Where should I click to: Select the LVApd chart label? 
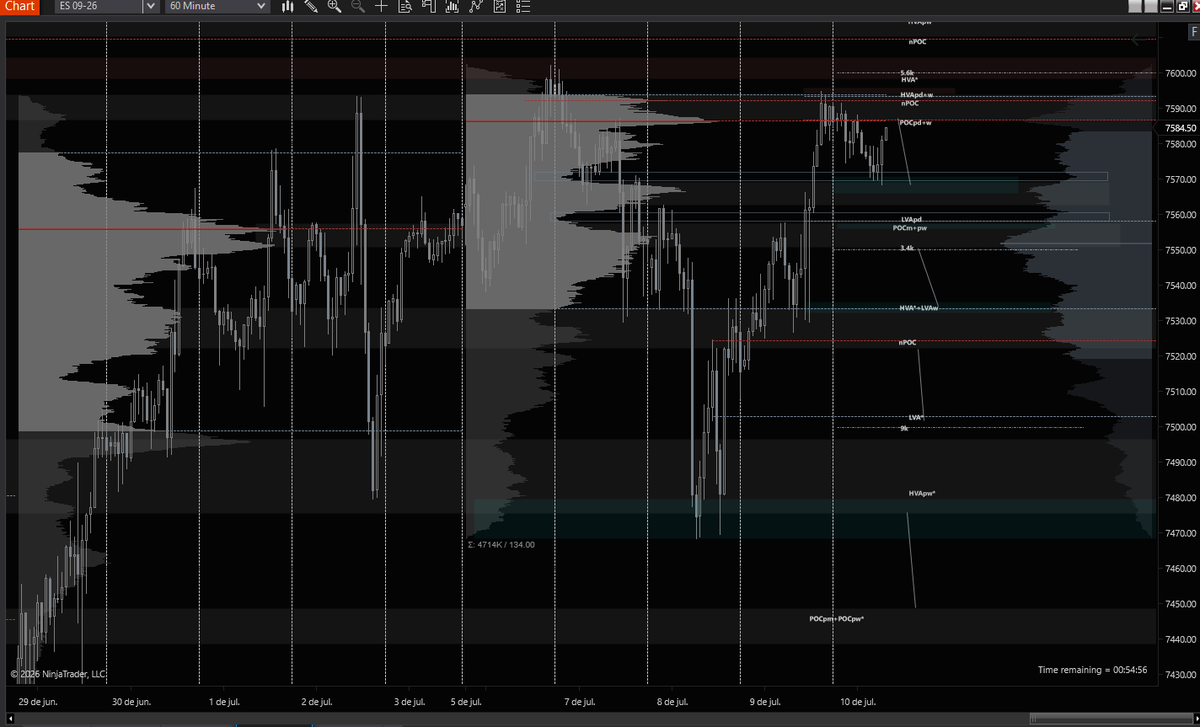click(x=911, y=219)
